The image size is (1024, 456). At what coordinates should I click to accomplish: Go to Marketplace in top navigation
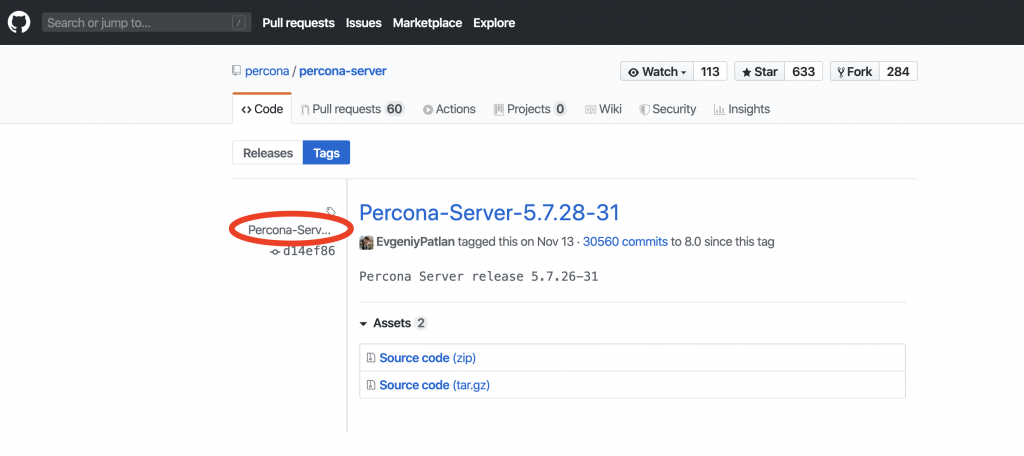point(426,22)
